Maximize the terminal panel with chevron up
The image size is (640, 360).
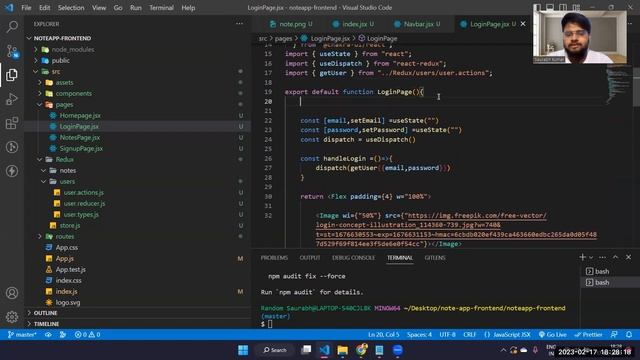click(616, 257)
